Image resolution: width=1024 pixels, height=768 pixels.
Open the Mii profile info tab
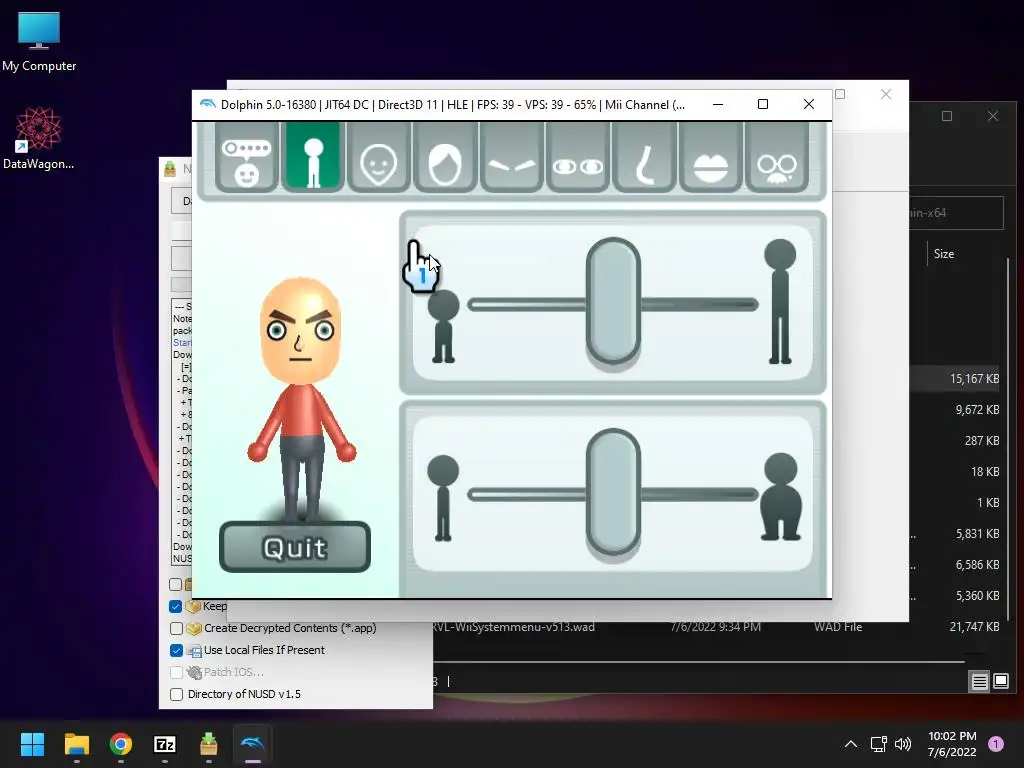247,157
